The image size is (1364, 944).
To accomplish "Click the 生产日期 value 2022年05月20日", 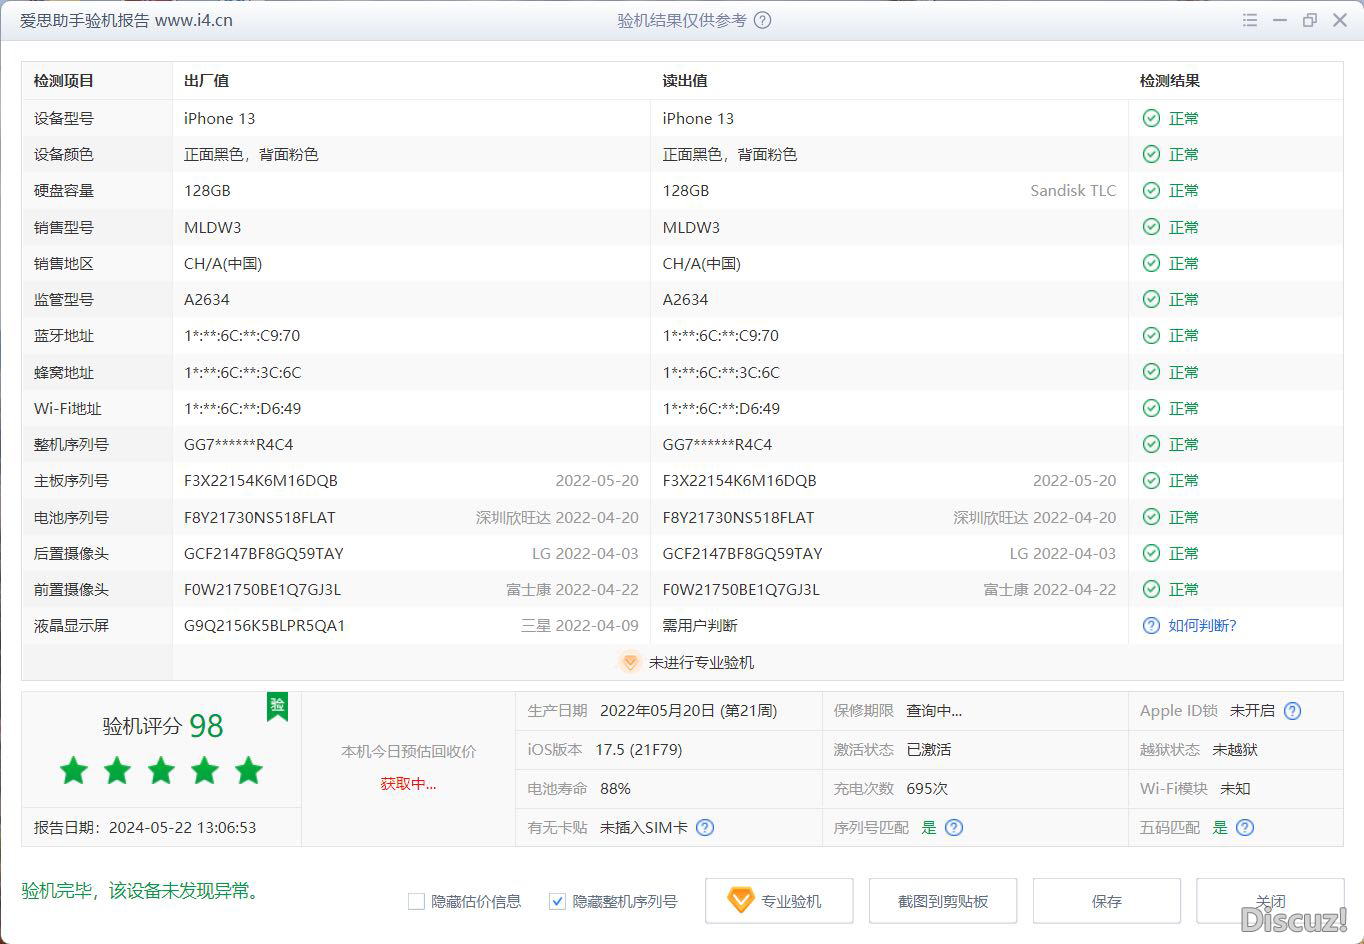I will coord(688,711).
